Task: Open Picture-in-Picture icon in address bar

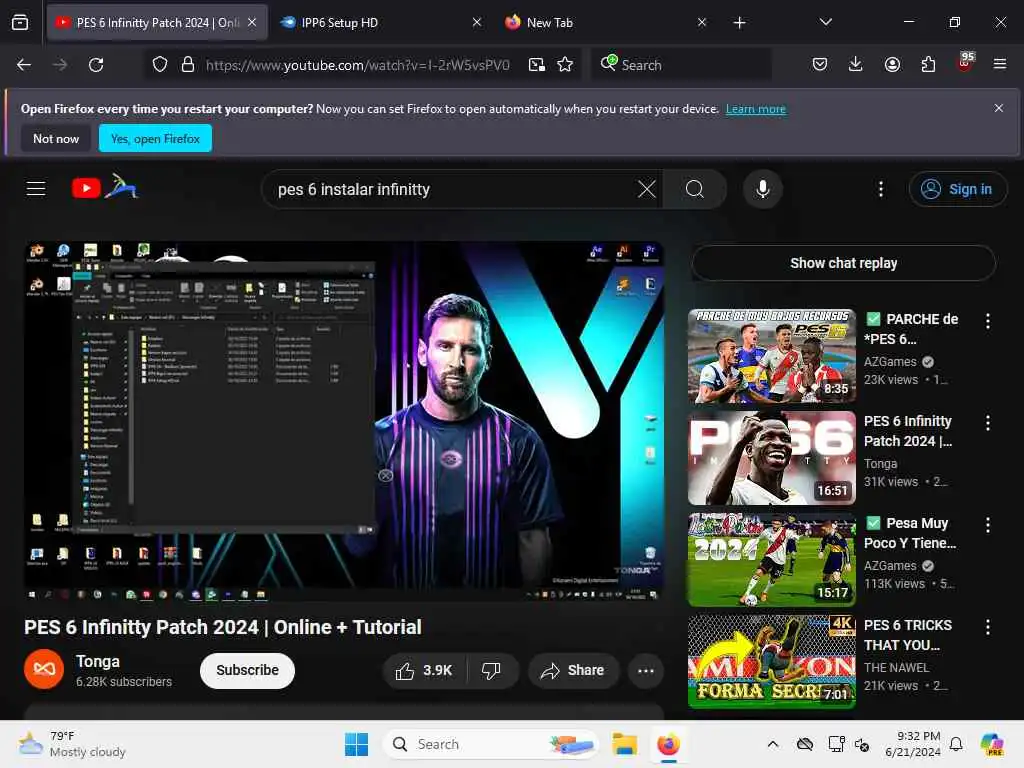Action: (537, 65)
